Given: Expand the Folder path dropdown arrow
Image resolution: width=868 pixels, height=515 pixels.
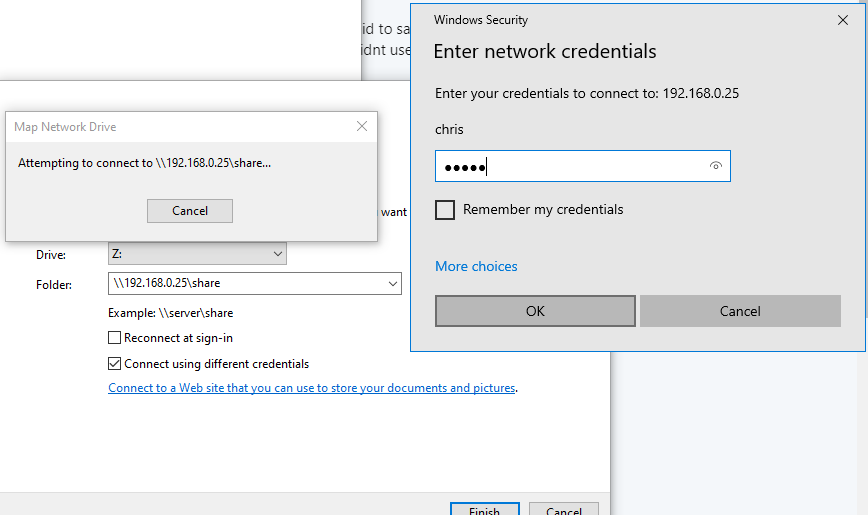Looking at the screenshot, I should (392, 284).
